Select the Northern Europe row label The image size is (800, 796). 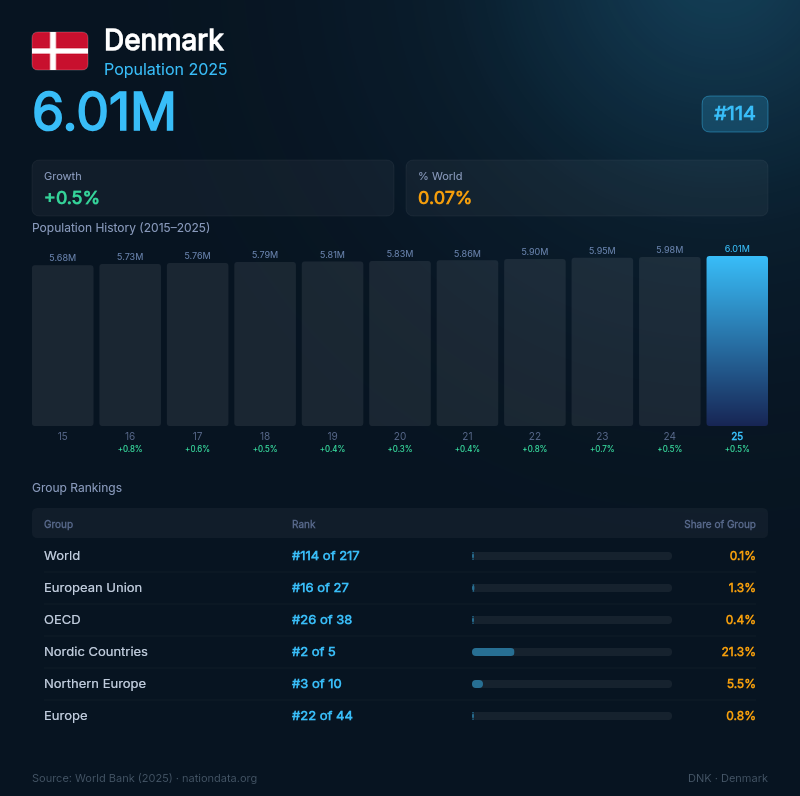95,684
